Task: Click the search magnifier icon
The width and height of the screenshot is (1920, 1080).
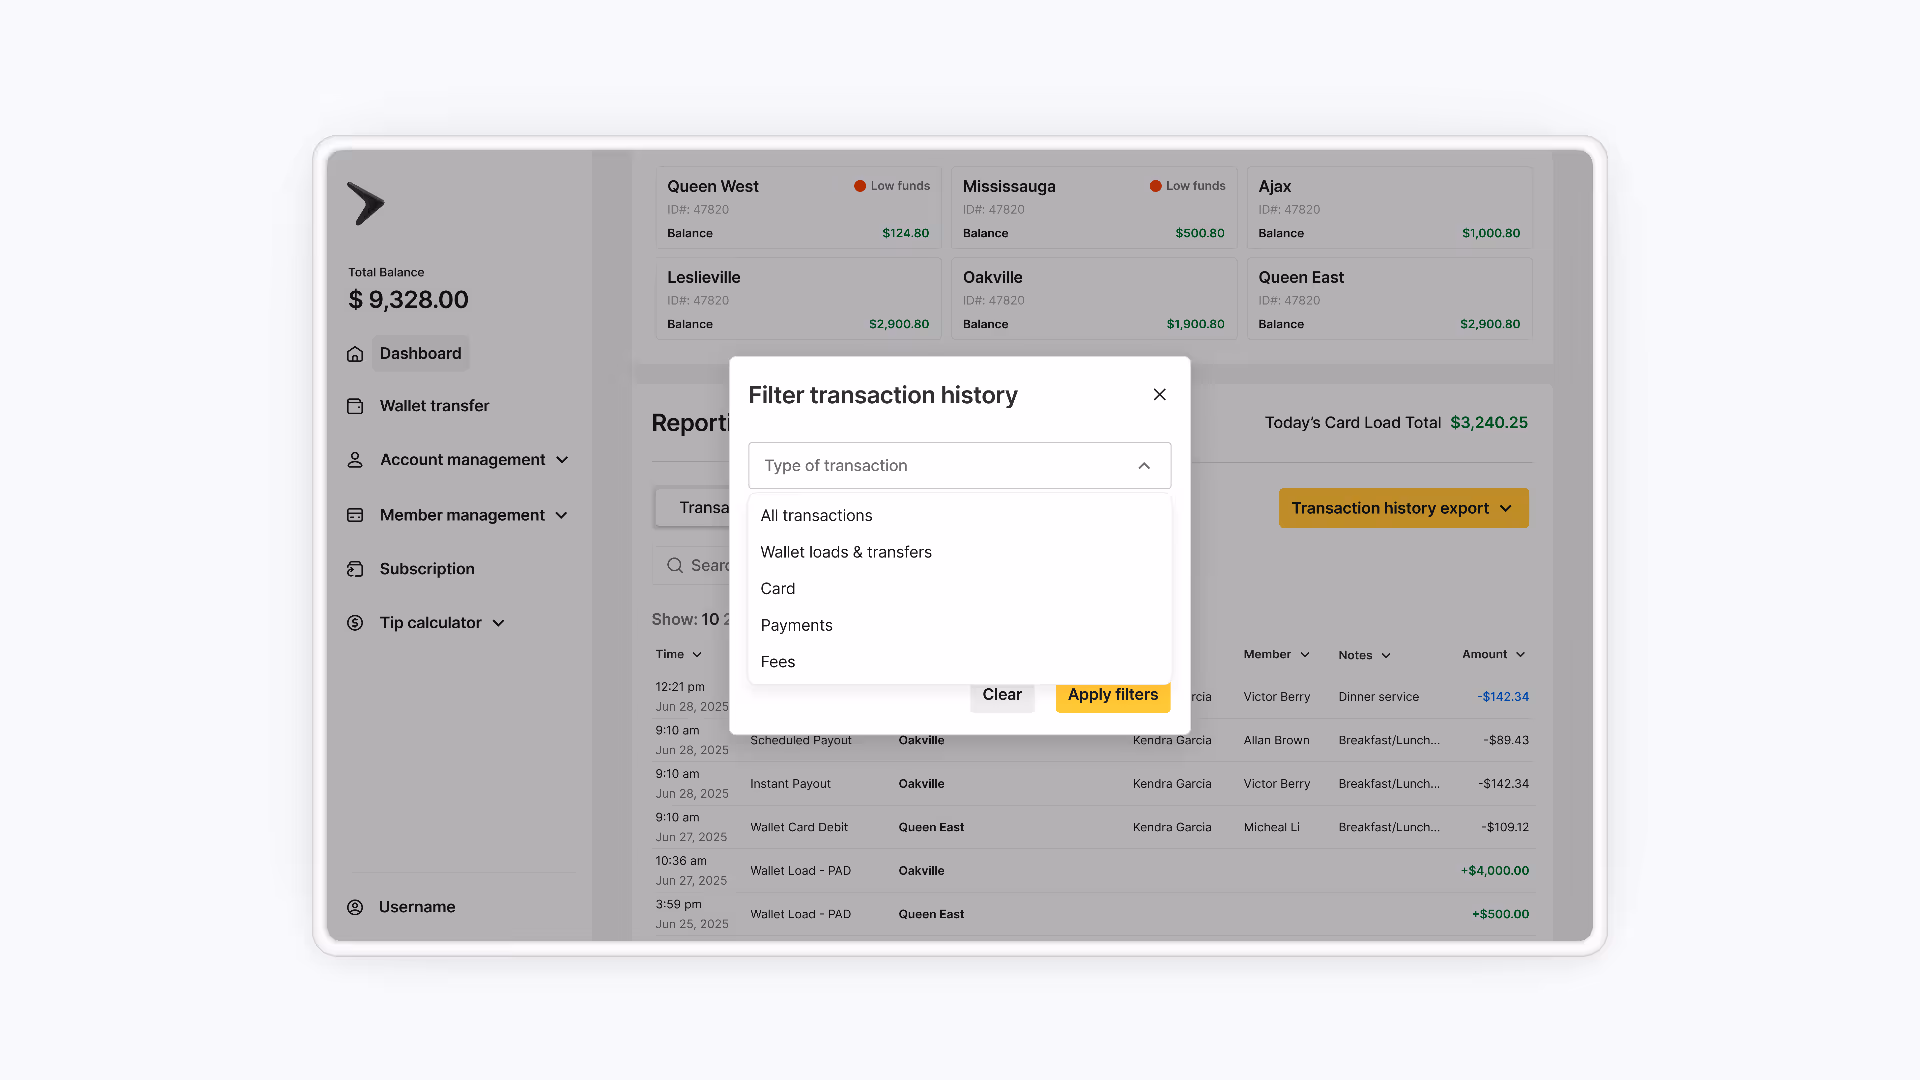Action: click(676, 565)
